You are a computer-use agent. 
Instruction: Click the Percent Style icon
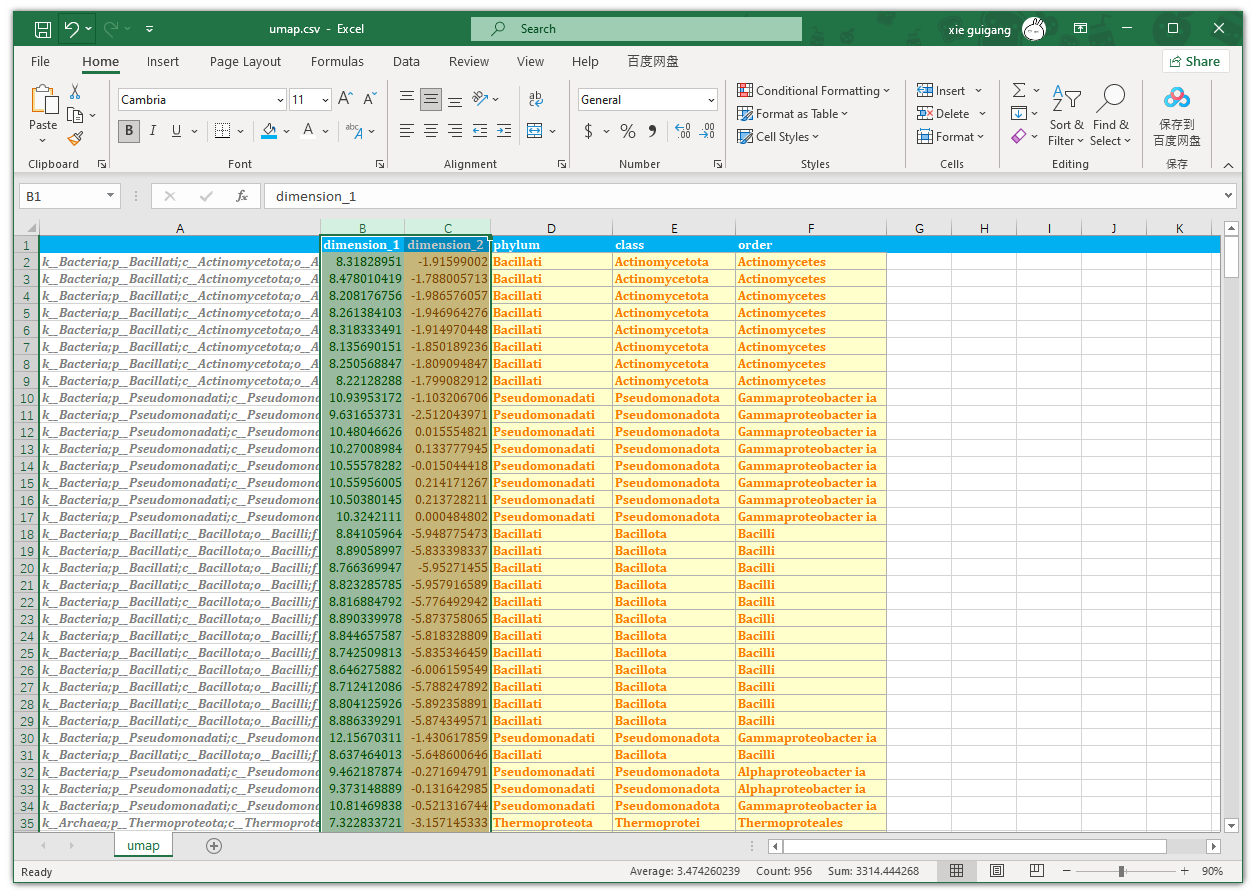[x=627, y=131]
